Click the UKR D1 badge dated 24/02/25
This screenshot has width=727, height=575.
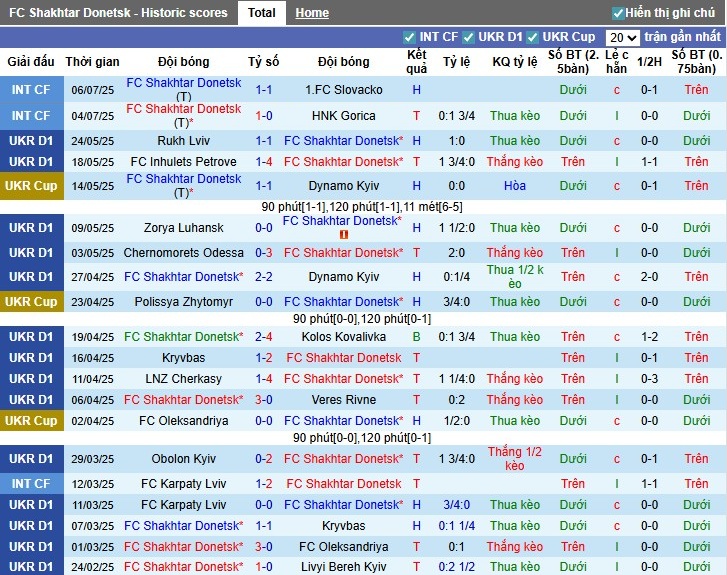(30, 567)
